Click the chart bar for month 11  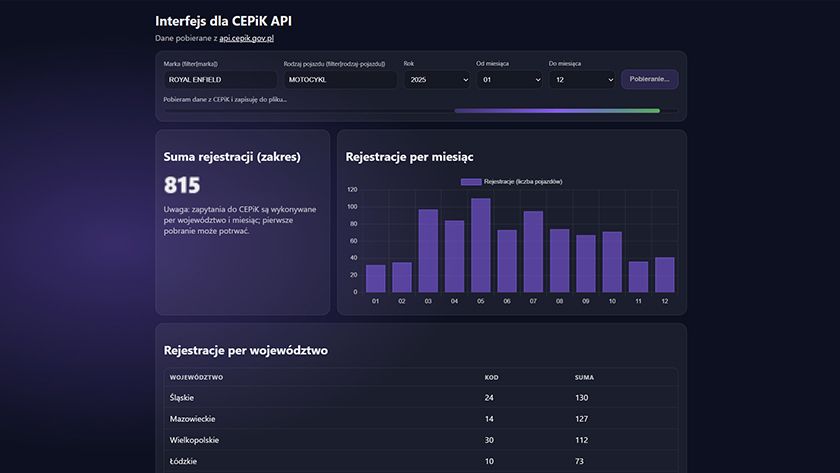[638, 277]
